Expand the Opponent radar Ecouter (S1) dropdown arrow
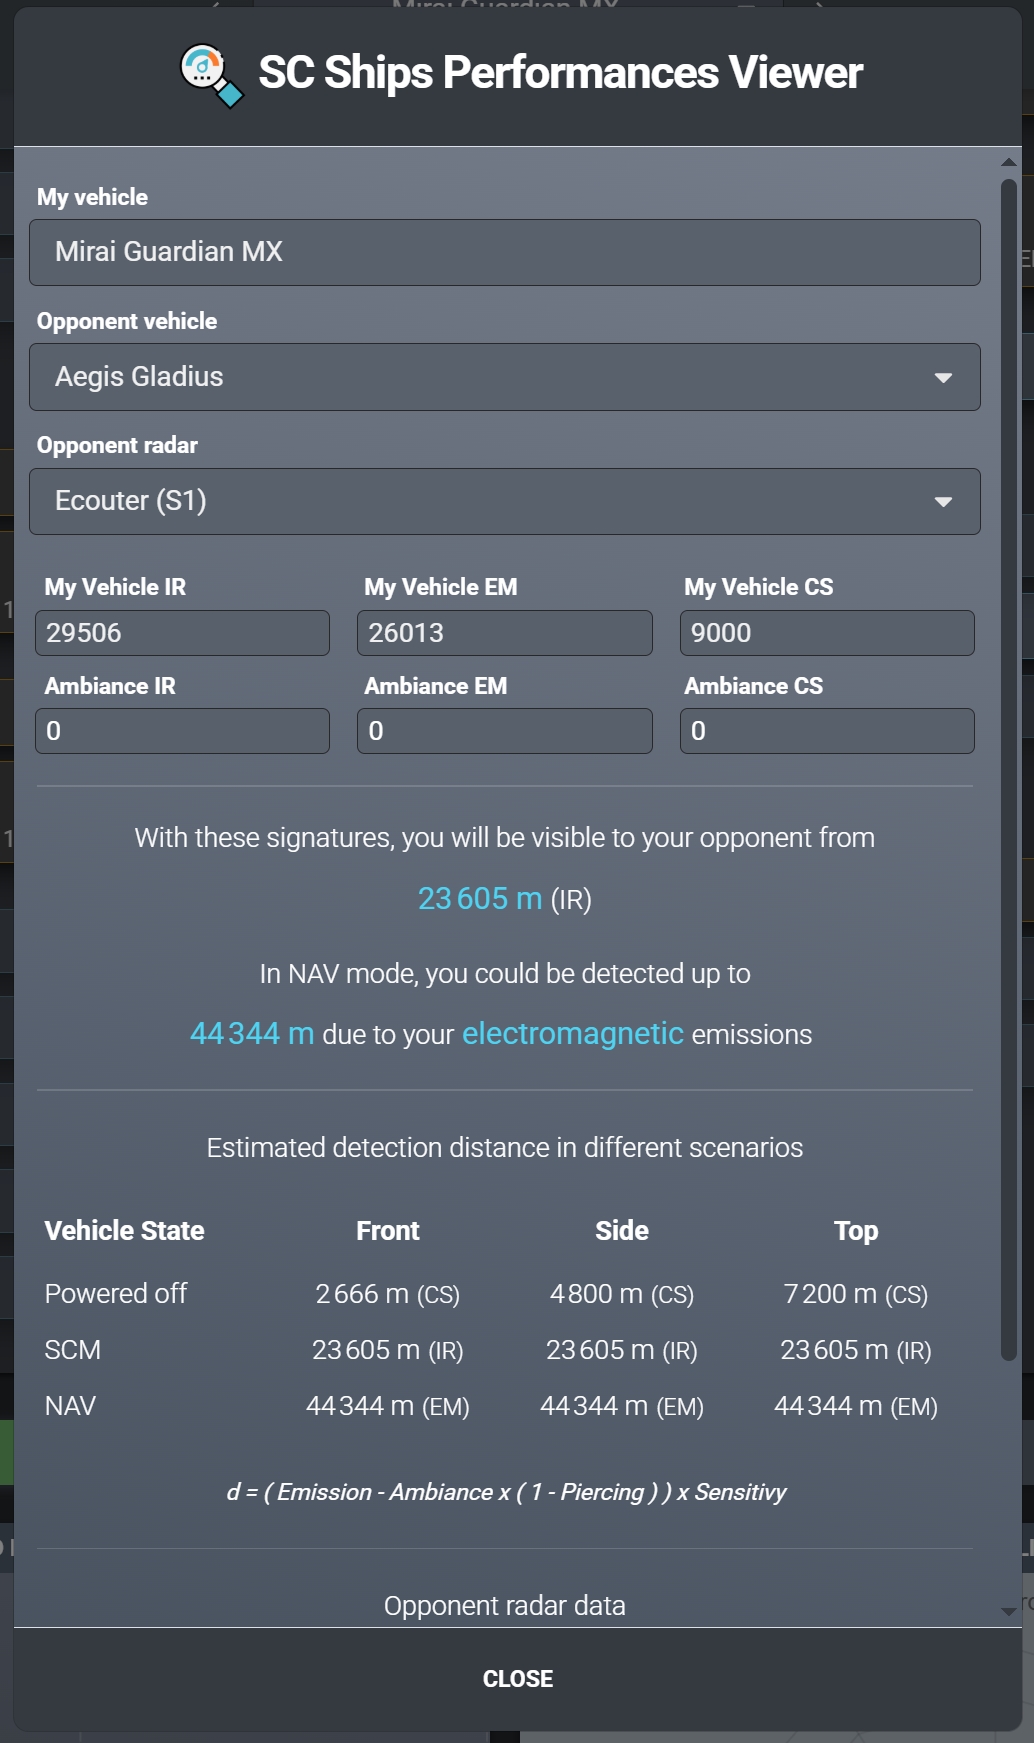Viewport: 1034px width, 1743px height. tap(942, 502)
